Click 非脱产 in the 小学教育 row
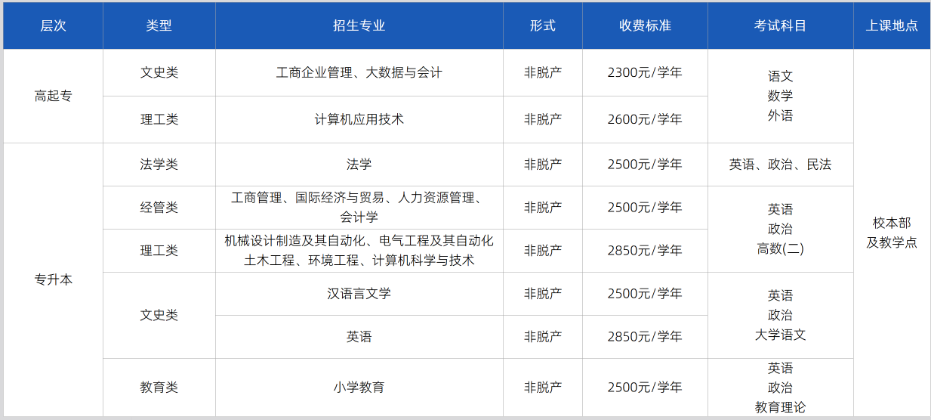The image size is (931, 420). pyautogui.click(x=543, y=387)
